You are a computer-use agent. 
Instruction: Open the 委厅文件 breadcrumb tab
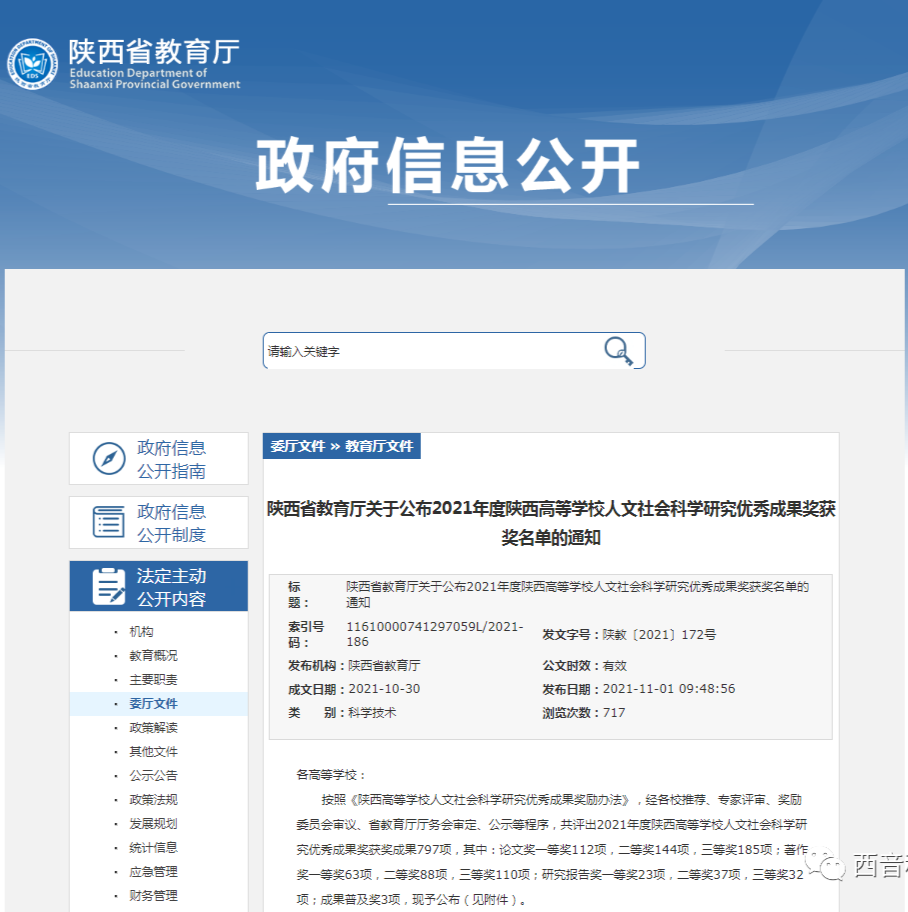tap(299, 446)
